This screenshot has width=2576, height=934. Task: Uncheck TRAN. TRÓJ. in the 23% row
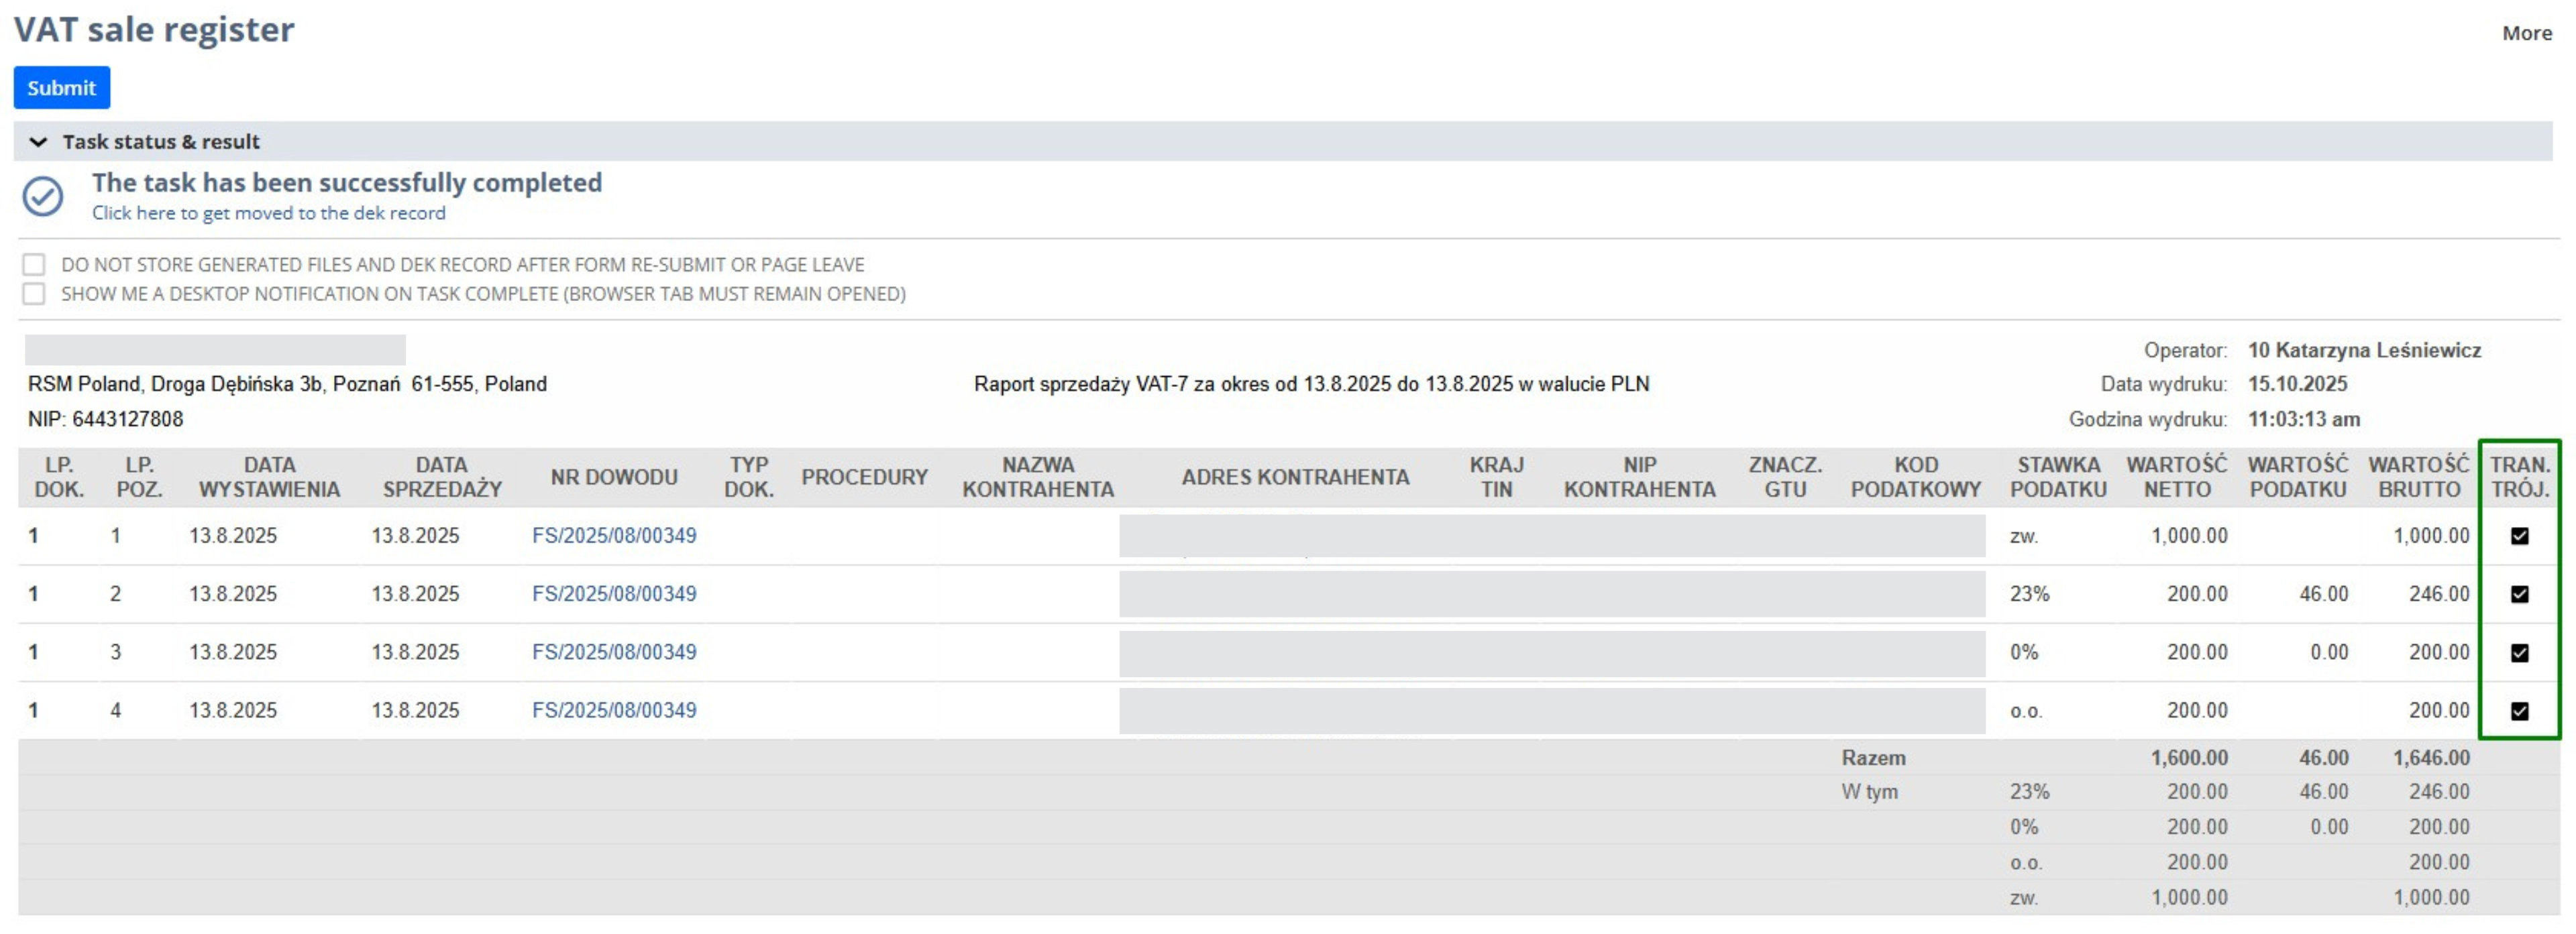pos(2520,593)
